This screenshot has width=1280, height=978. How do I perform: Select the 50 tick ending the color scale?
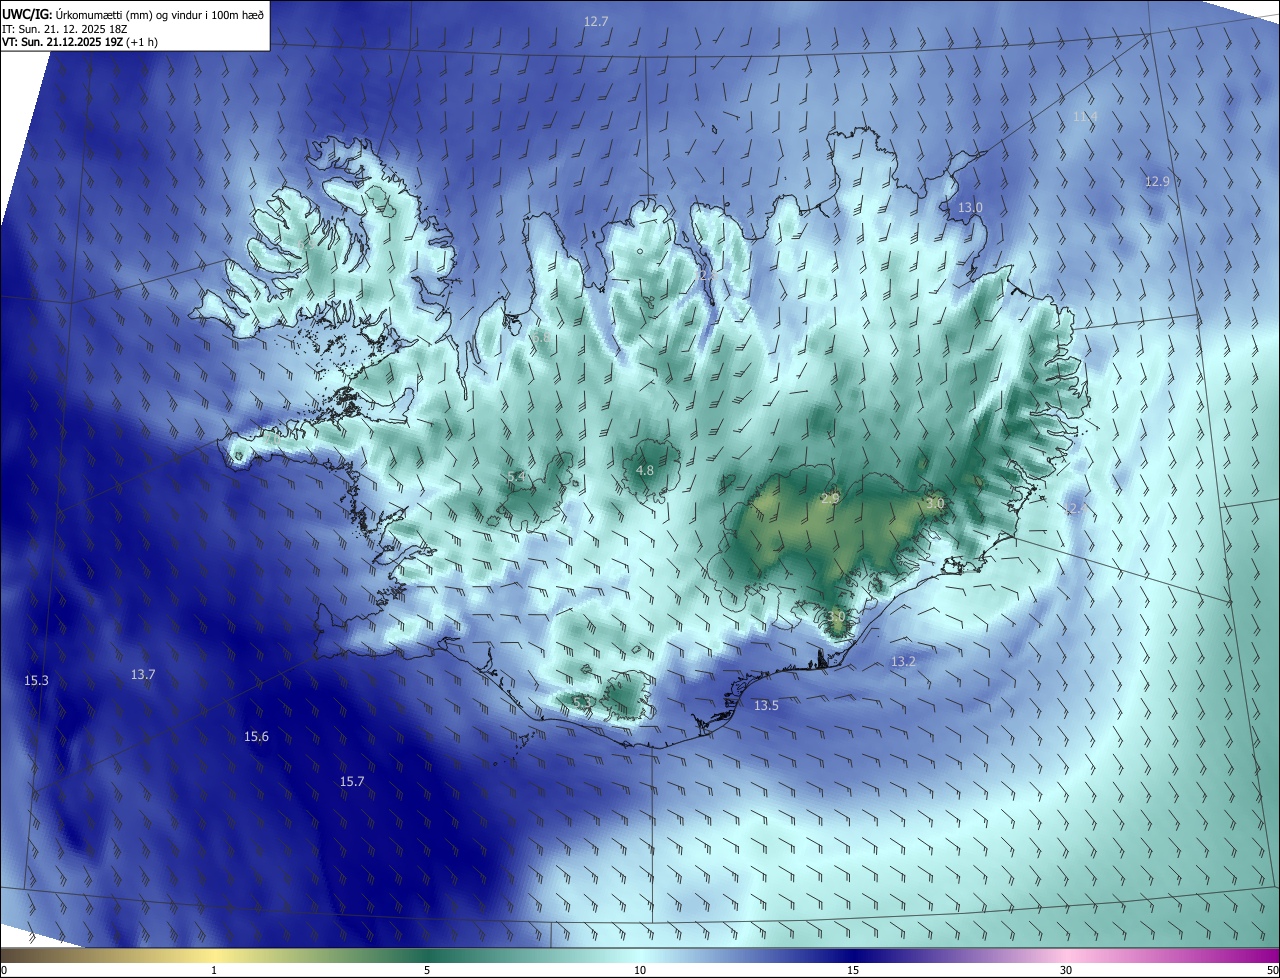coord(1272,970)
